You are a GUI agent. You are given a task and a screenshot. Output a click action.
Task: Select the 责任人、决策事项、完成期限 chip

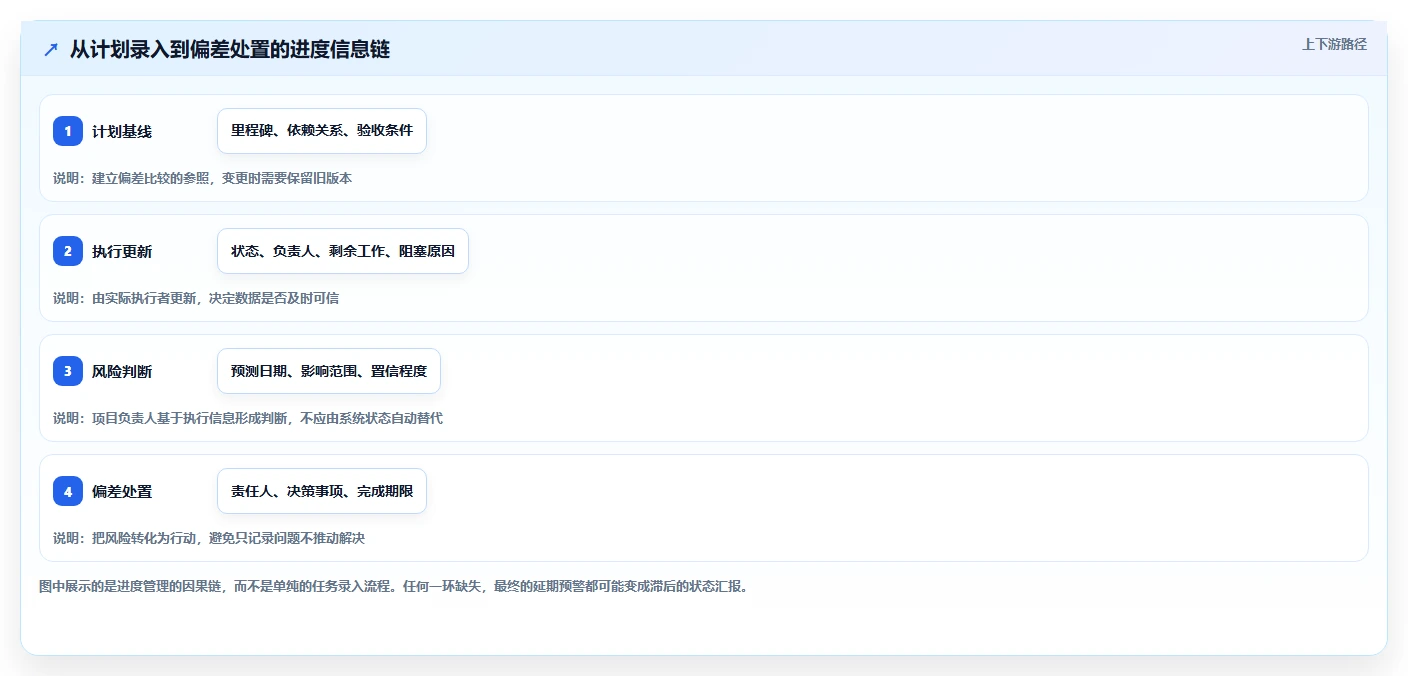(322, 491)
